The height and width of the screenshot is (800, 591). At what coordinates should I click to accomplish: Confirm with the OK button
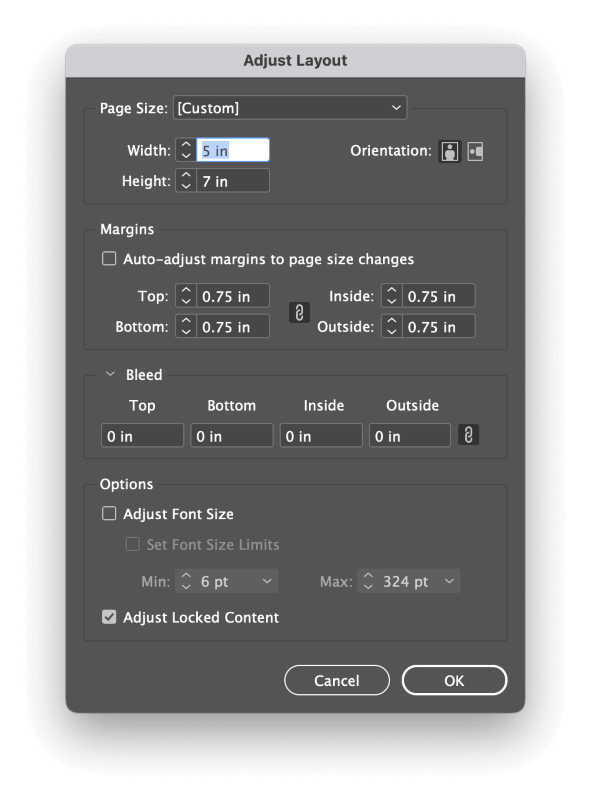pos(454,680)
